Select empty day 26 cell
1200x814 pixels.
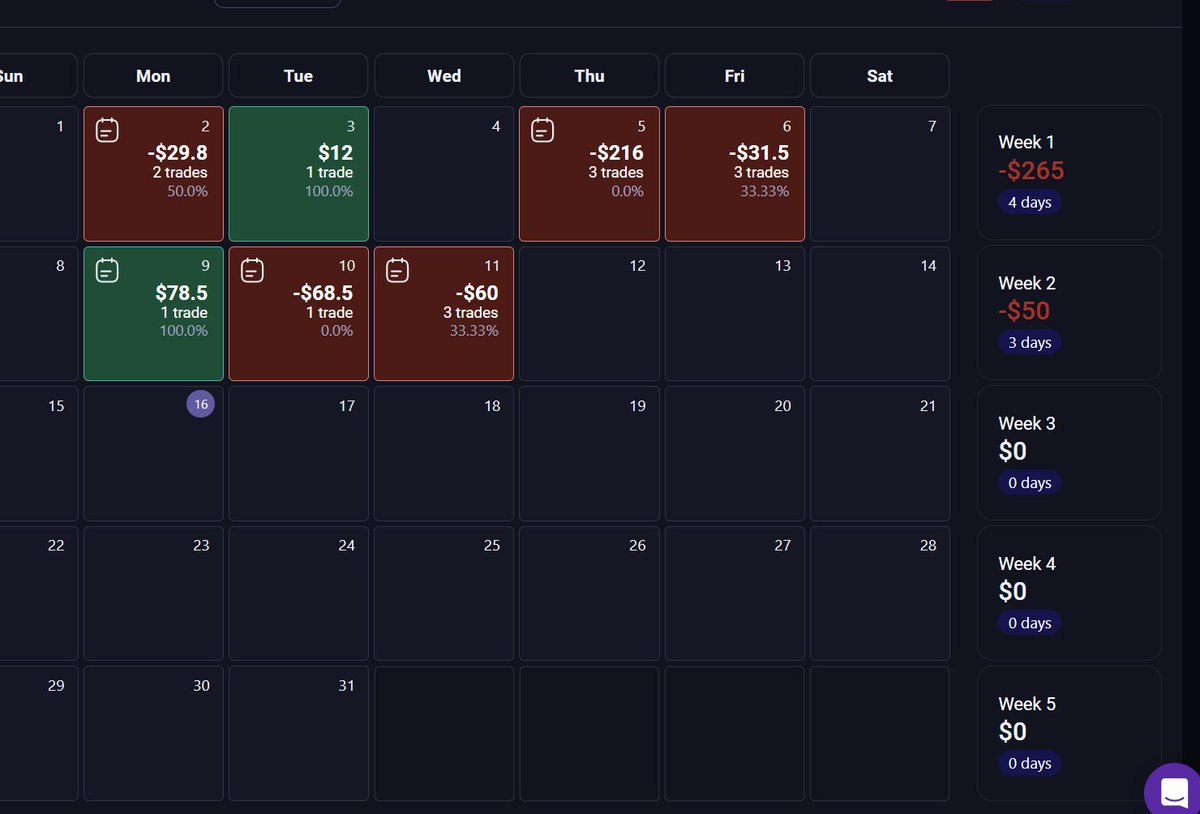(589, 594)
